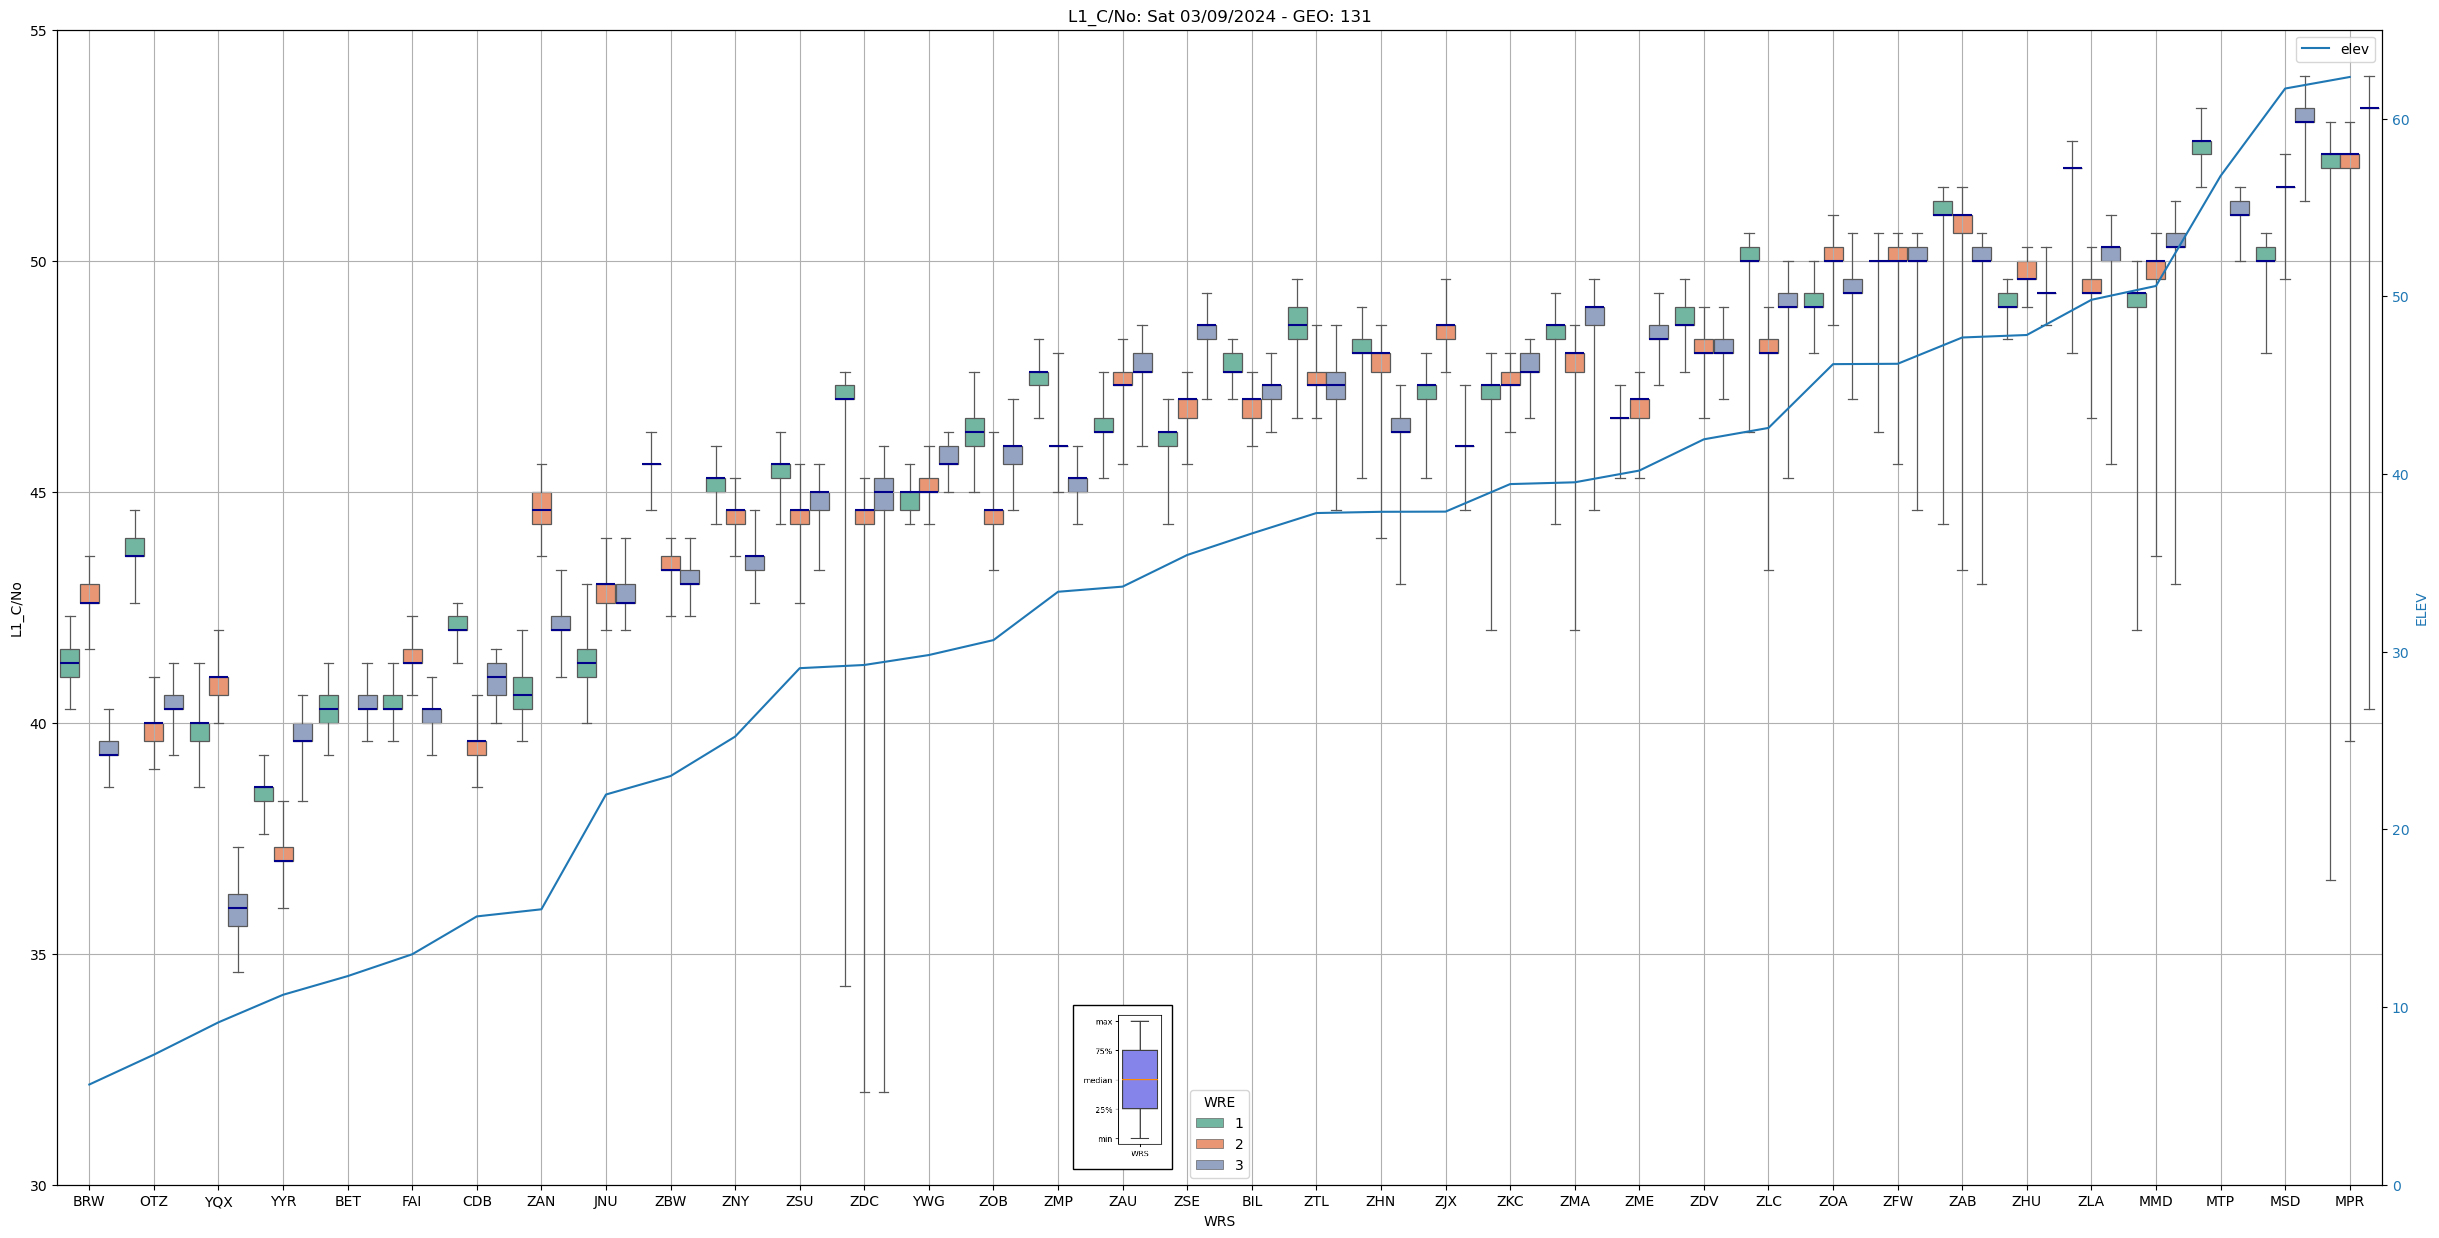Click the 35 tick on left axis

coord(39,955)
